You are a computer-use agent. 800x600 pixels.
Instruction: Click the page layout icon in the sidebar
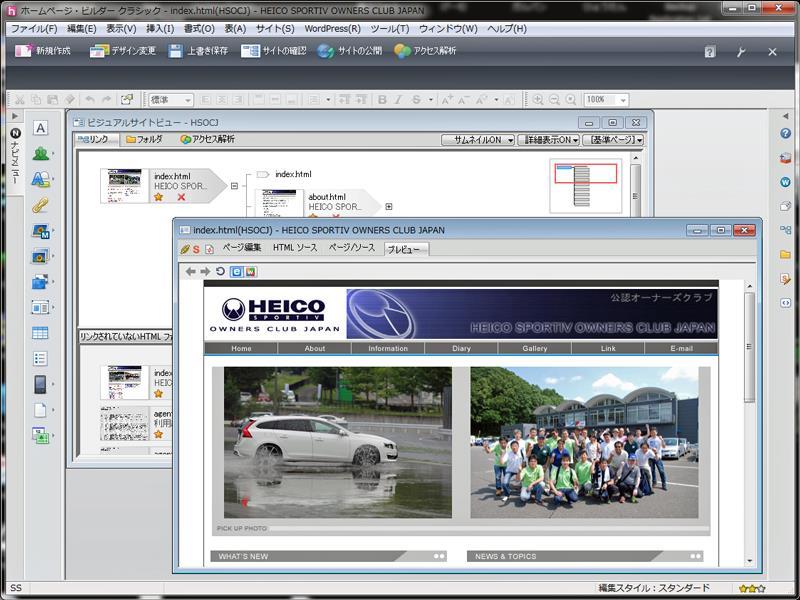point(40,307)
